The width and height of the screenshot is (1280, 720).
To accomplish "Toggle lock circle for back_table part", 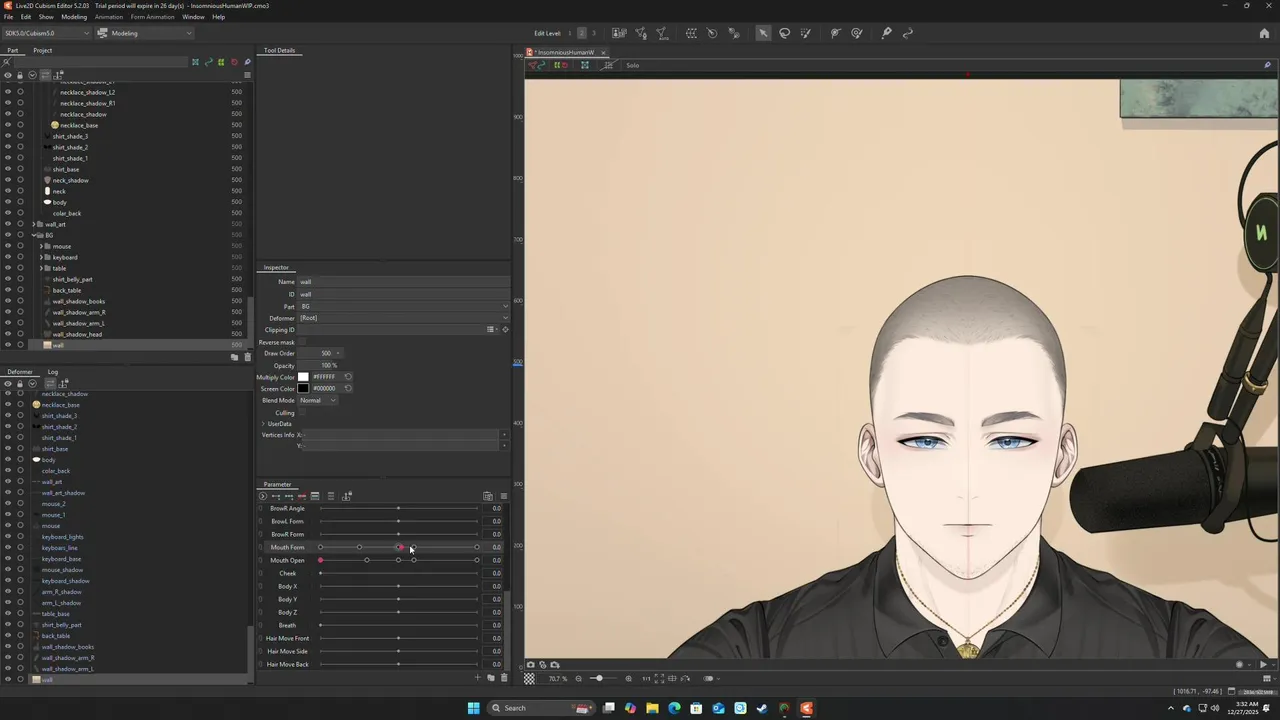I will [x=20, y=290].
